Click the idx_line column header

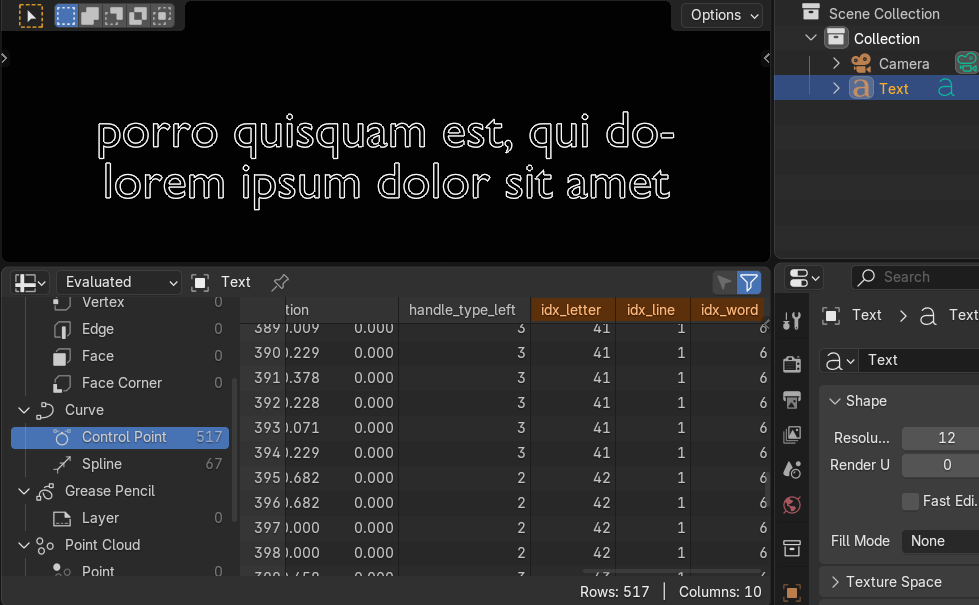[652, 310]
